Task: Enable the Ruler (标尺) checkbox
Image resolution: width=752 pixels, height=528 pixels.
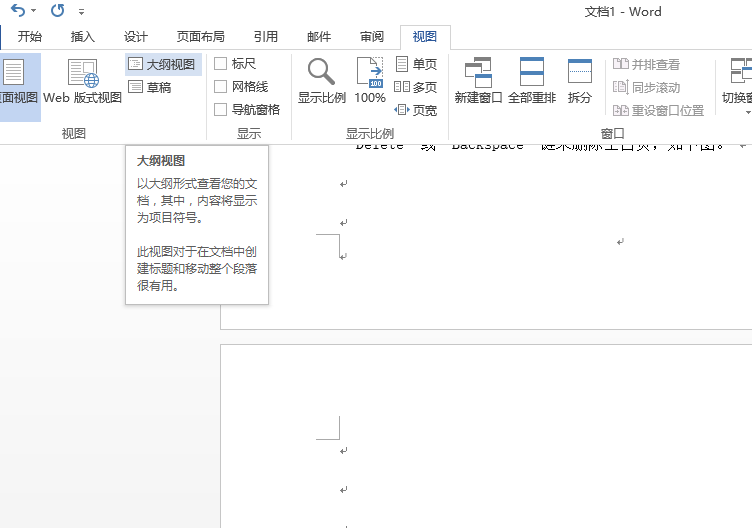Action: [x=221, y=64]
